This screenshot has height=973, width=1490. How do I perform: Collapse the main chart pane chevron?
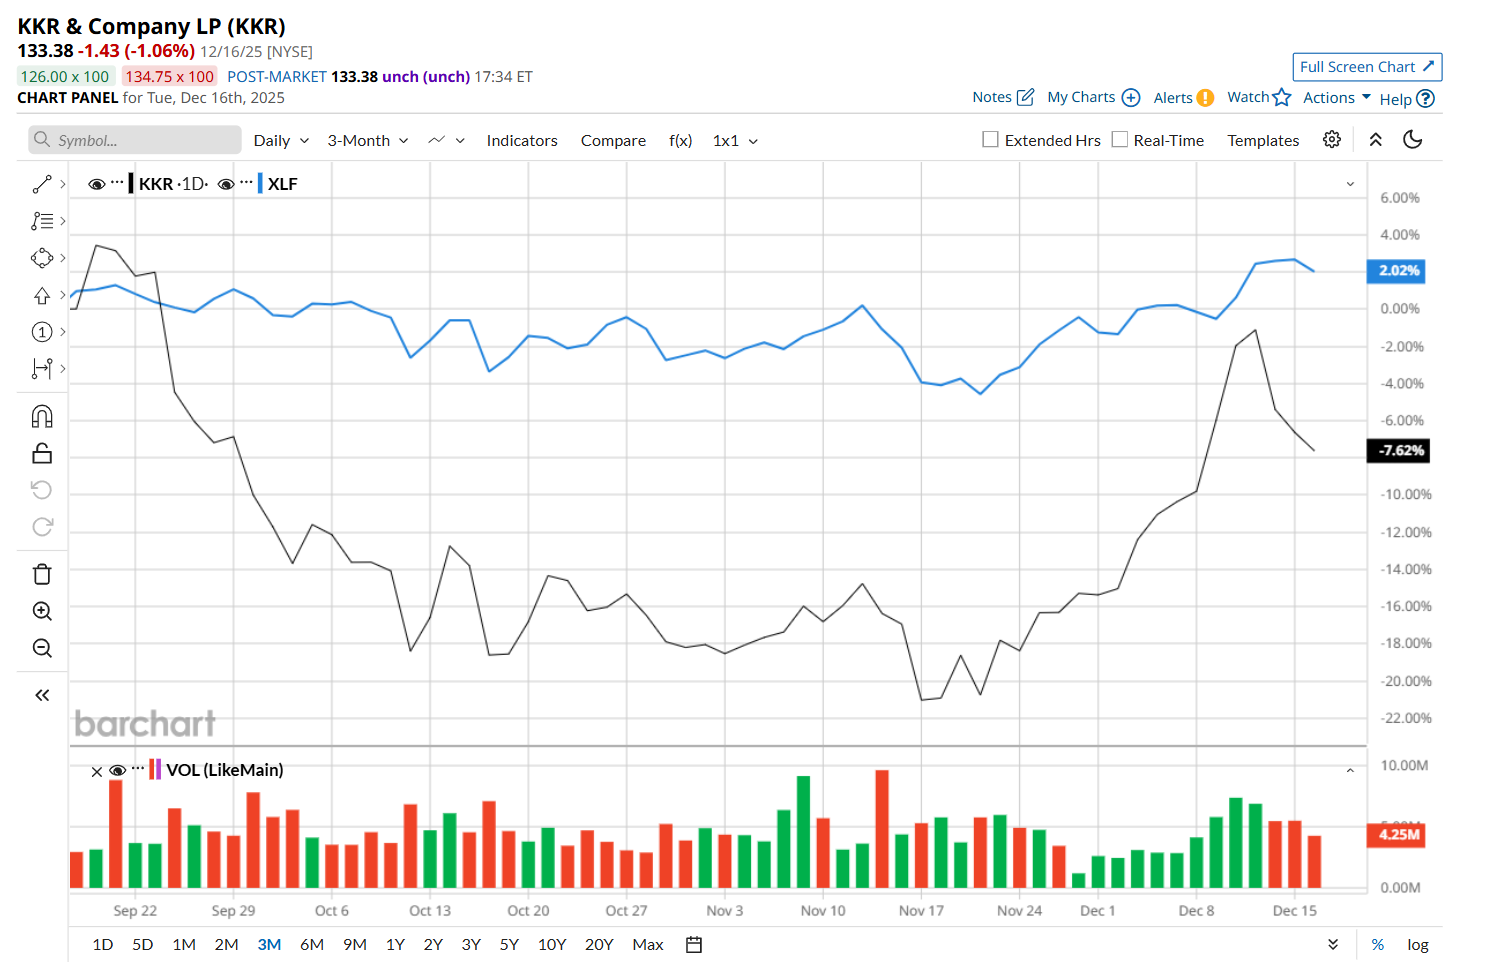(1350, 184)
